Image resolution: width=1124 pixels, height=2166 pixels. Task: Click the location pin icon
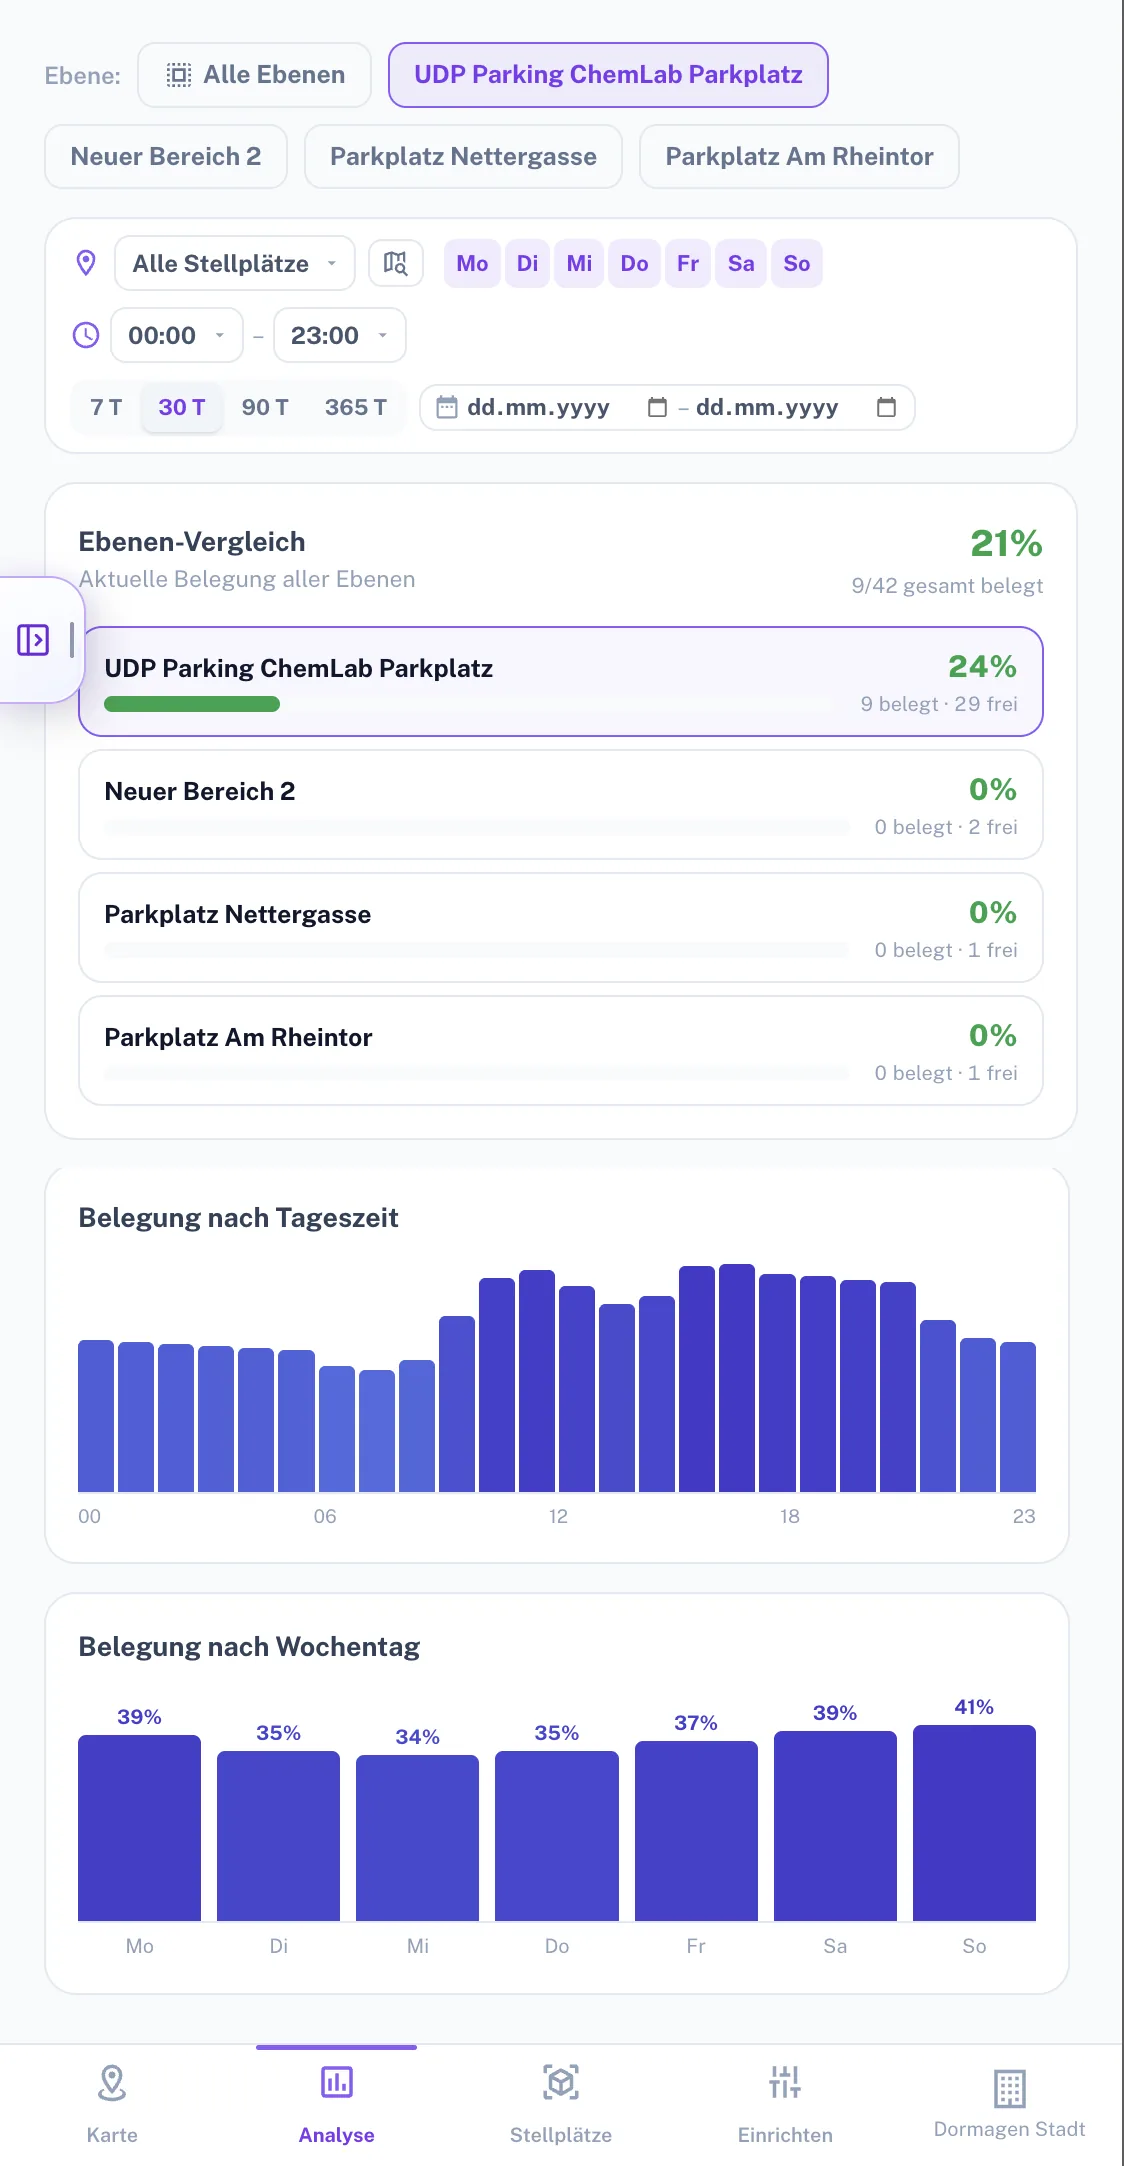[x=86, y=263]
